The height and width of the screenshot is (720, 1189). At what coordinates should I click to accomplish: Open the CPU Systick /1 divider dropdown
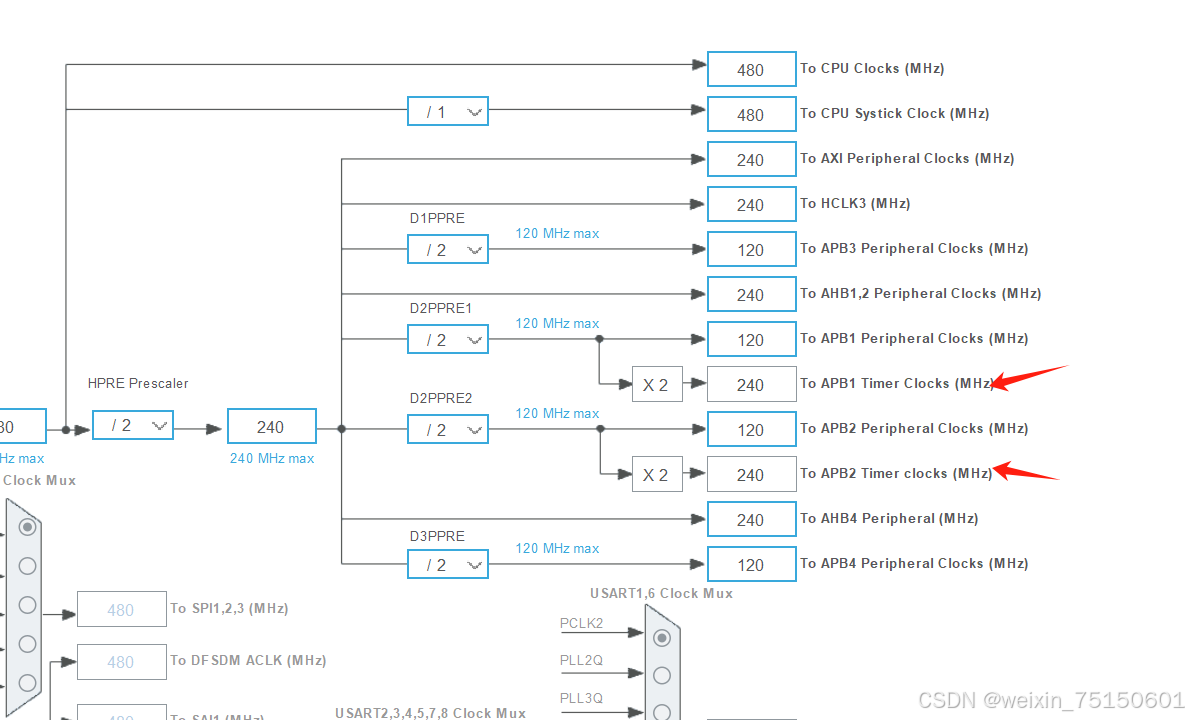coord(447,111)
